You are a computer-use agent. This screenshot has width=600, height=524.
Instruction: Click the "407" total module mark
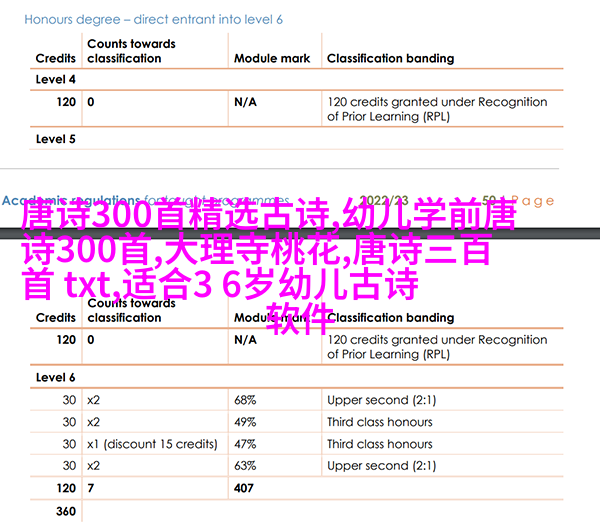click(244, 488)
